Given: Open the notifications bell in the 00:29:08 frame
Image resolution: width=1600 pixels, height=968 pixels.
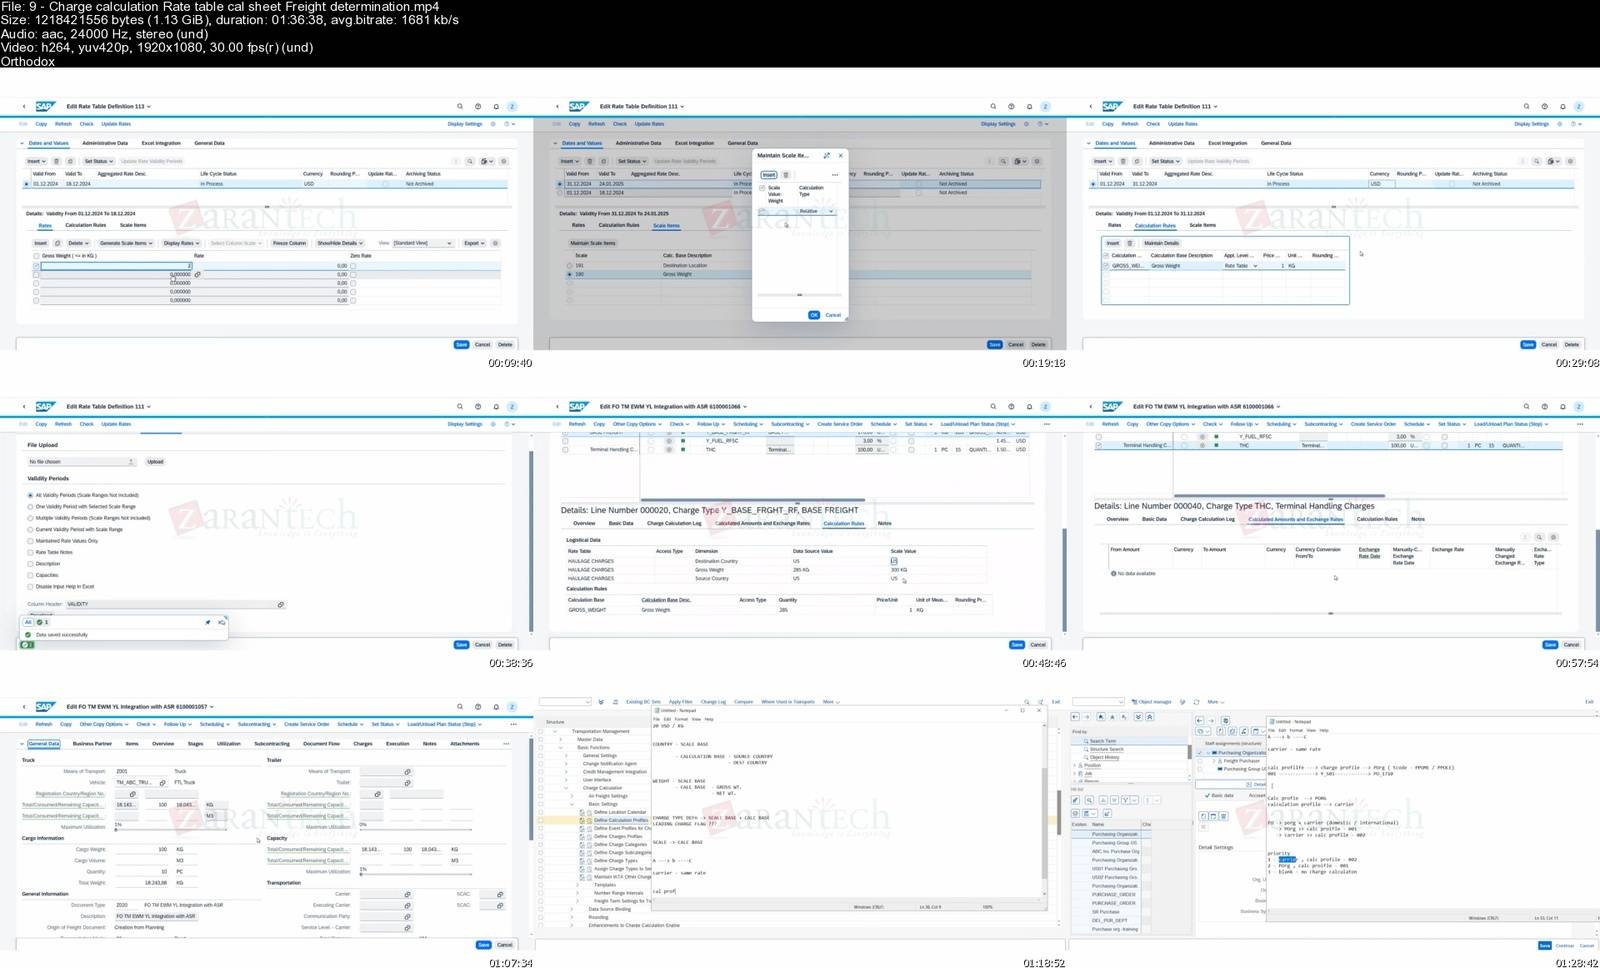Looking at the screenshot, I should (x=1563, y=106).
